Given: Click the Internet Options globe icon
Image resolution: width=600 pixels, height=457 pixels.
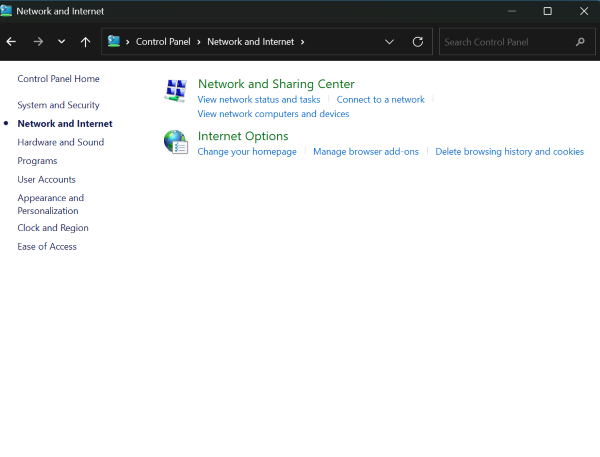Looking at the screenshot, I should point(175,143).
